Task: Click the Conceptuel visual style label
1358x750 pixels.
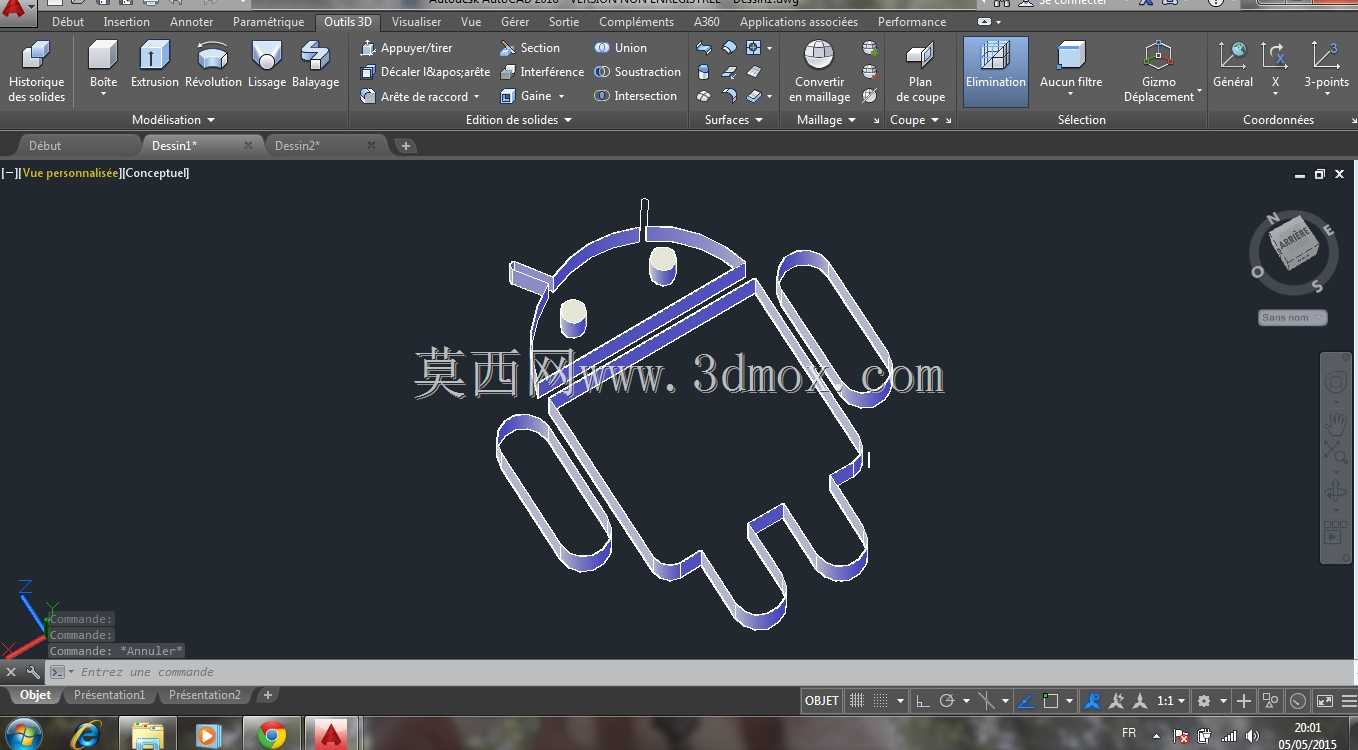Action: [x=157, y=173]
